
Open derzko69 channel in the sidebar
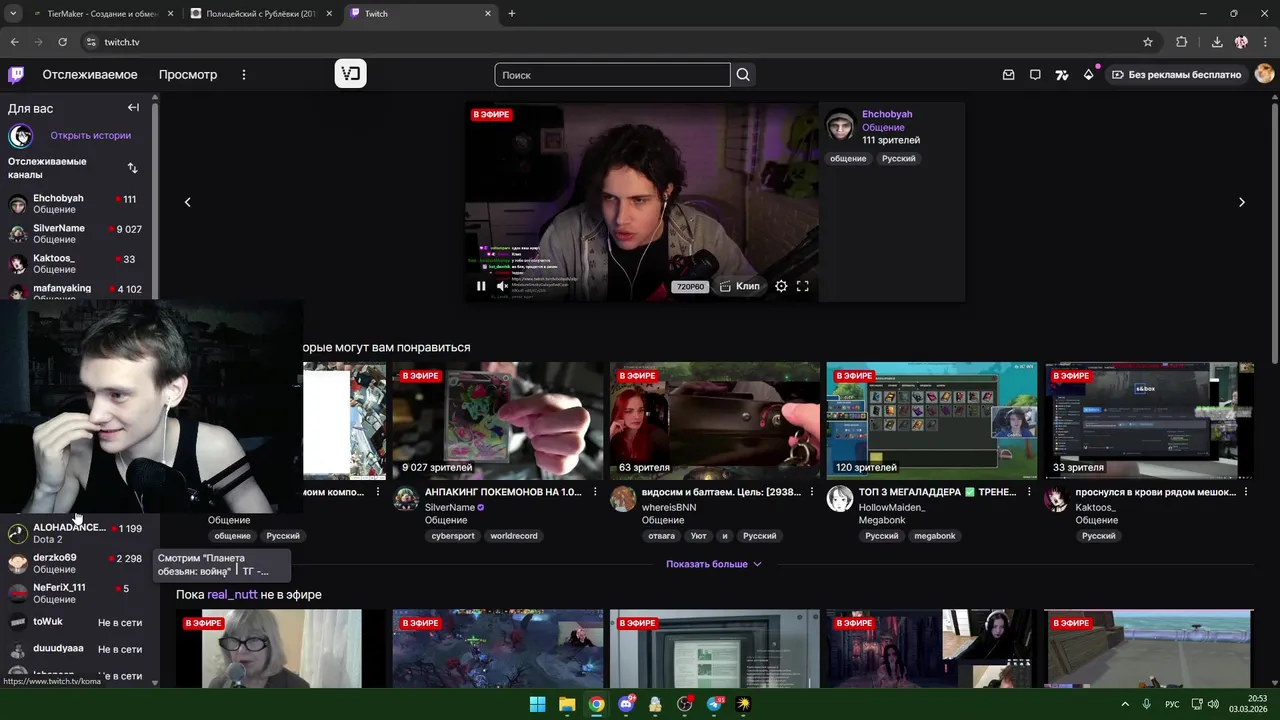[76, 563]
